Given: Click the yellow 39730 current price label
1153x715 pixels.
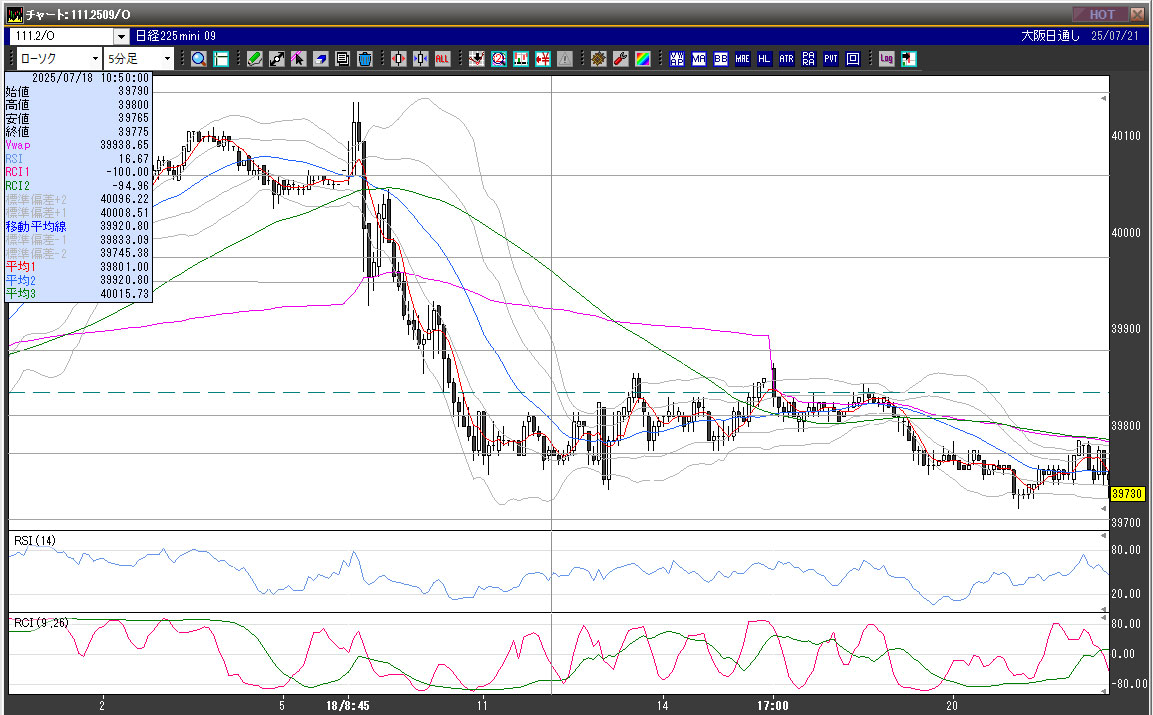Looking at the screenshot, I should (1127, 494).
